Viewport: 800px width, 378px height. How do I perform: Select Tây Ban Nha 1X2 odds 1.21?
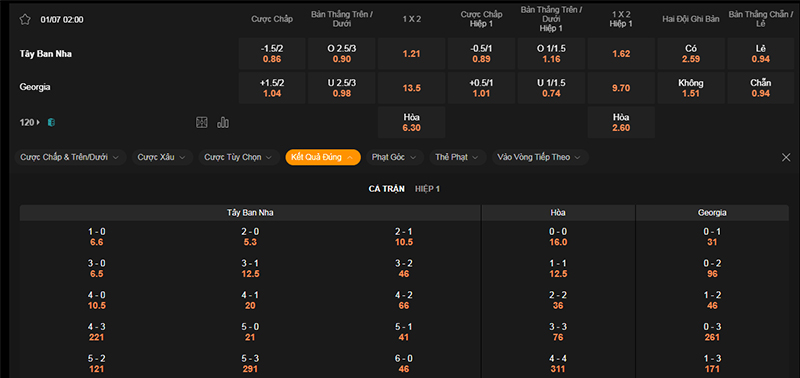(411, 54)
